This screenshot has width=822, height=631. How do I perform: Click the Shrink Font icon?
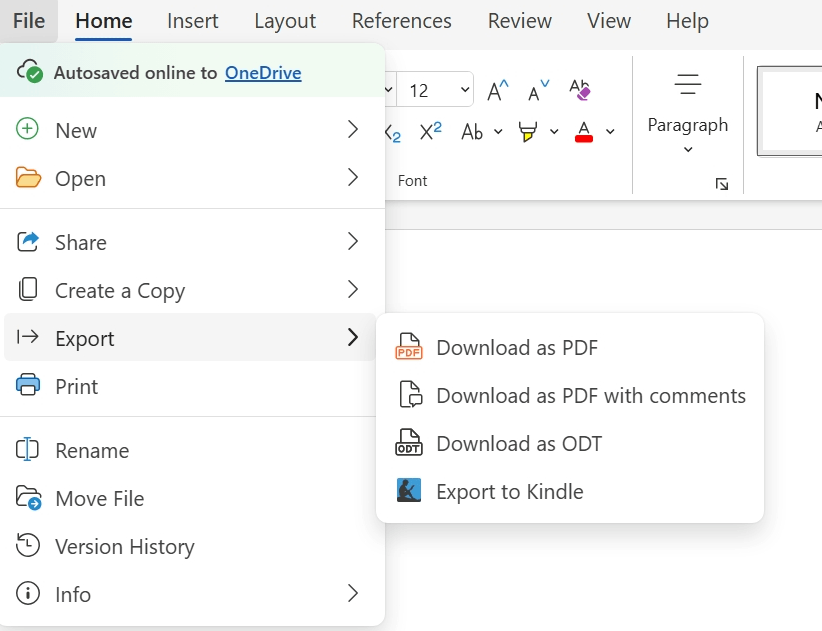(538, 91)
